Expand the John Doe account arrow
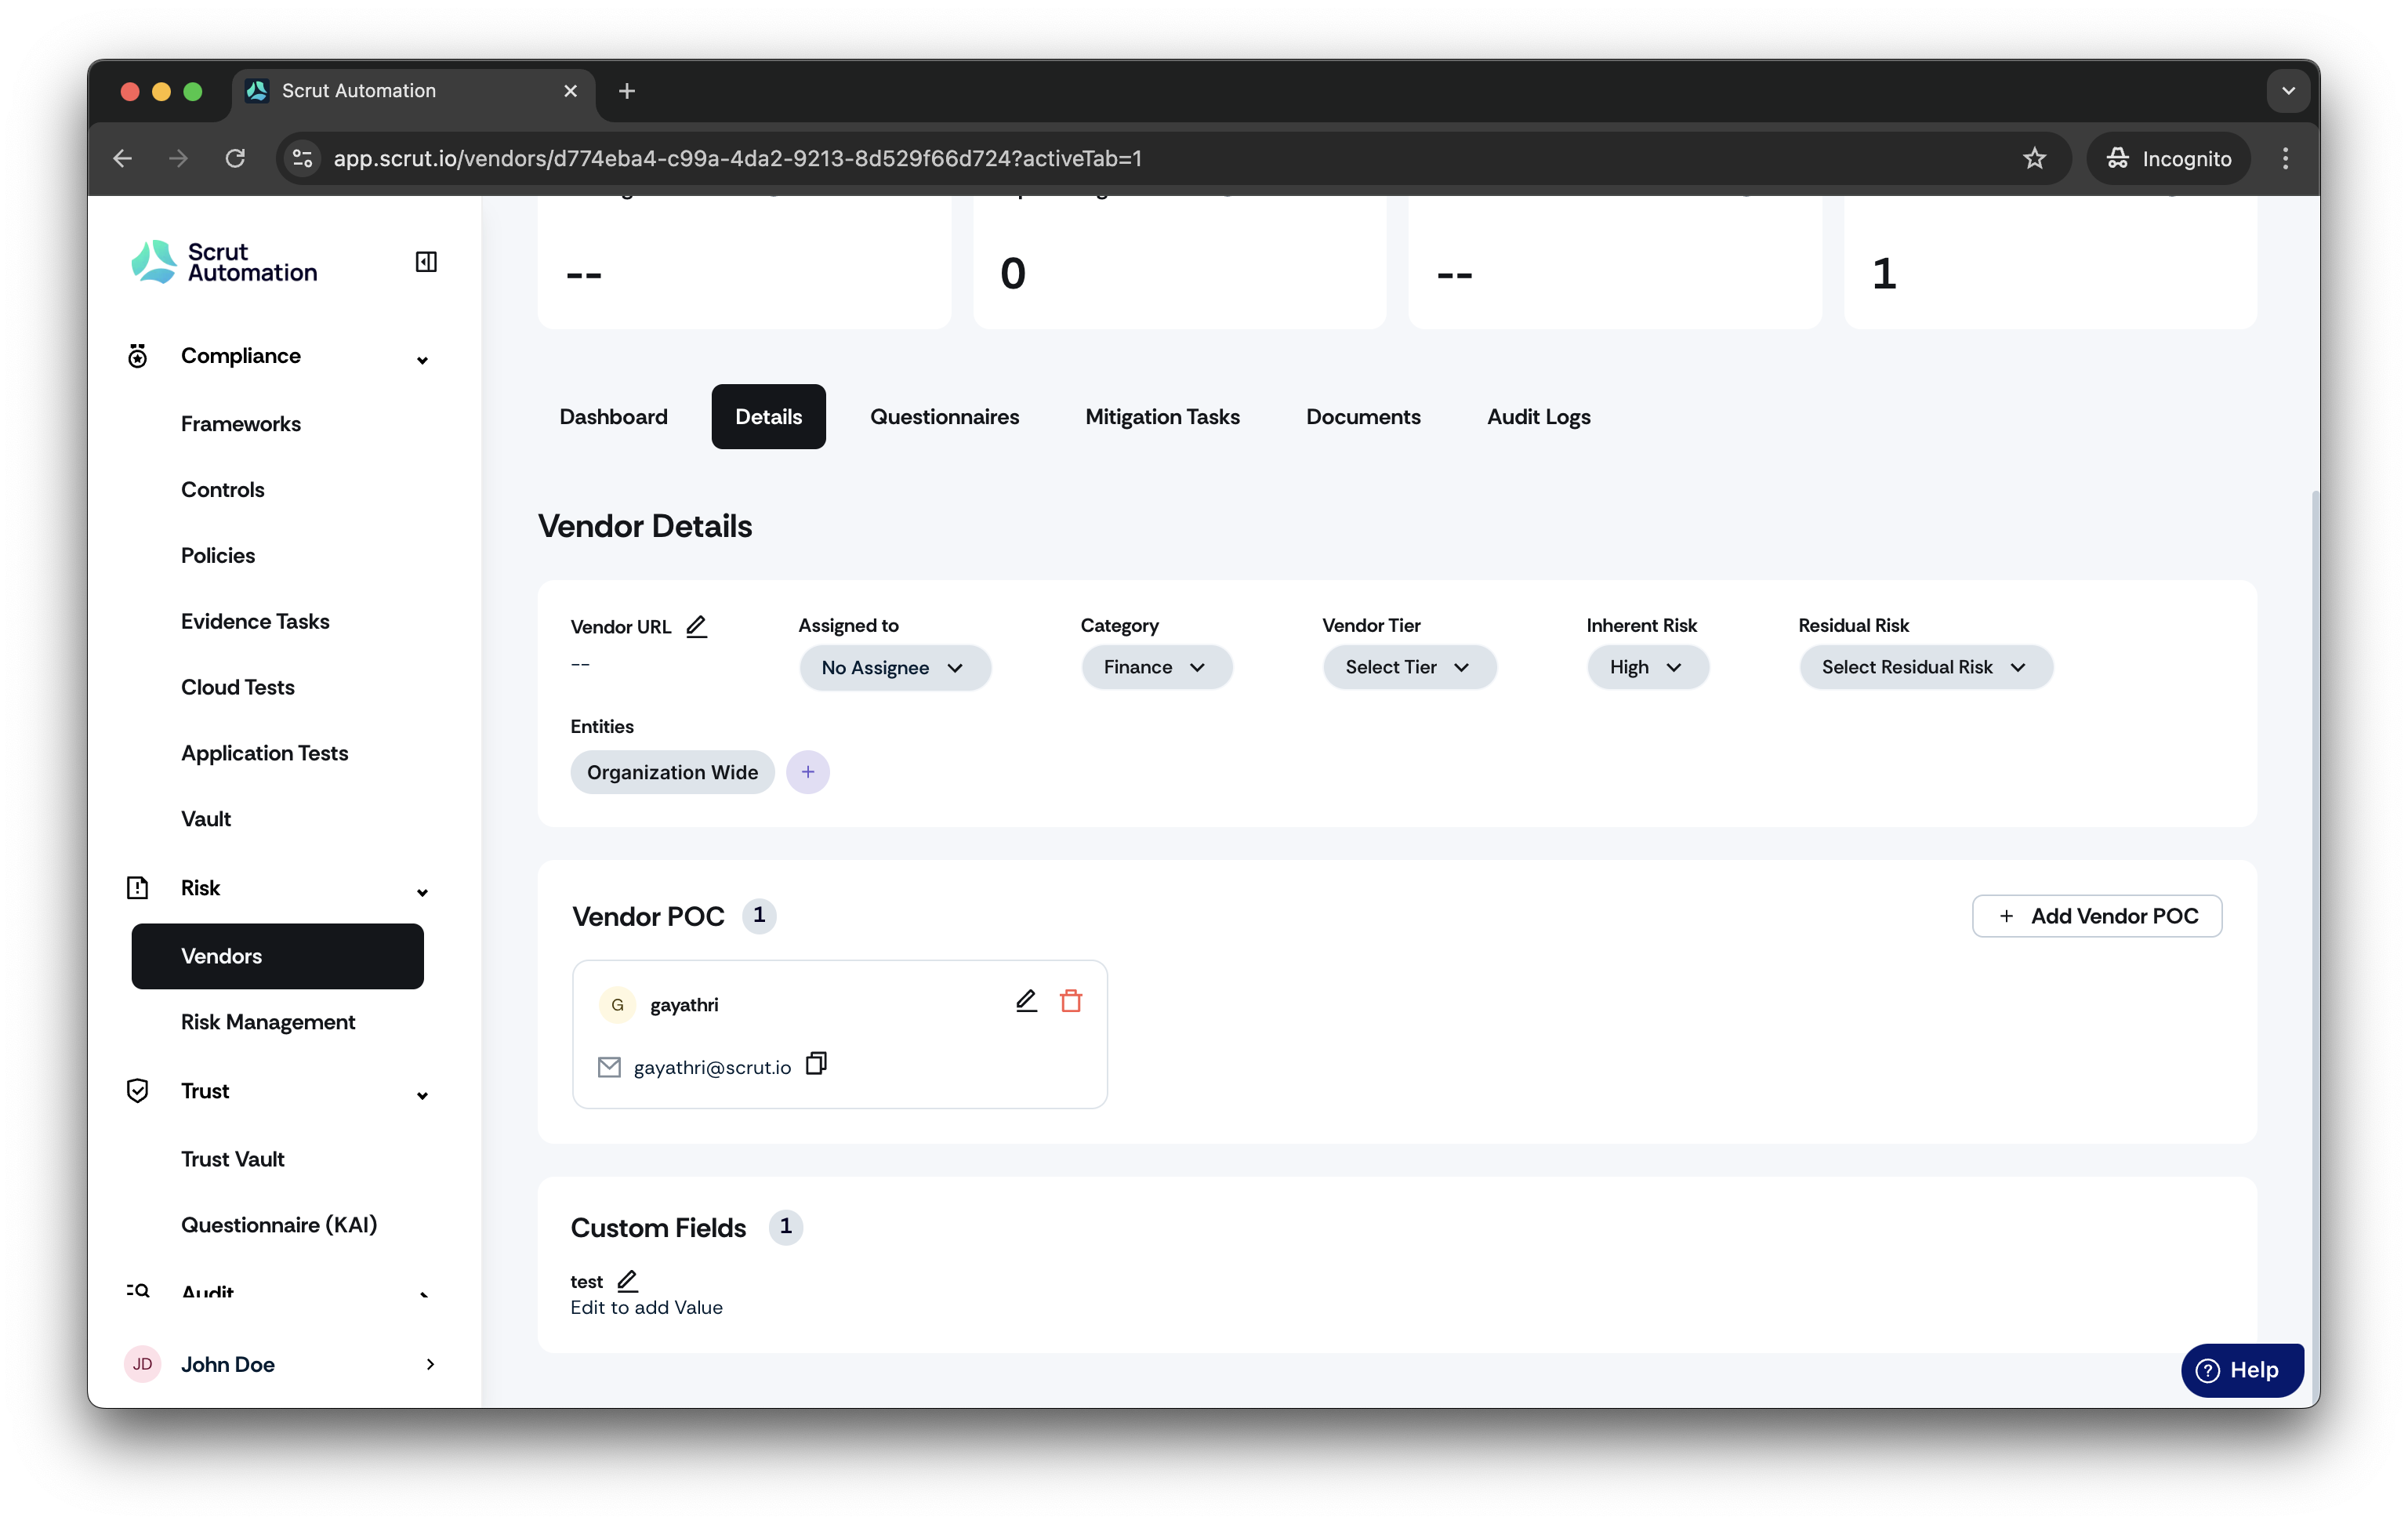The width and height of the screenshot is (2408, 1524). 430,1364
